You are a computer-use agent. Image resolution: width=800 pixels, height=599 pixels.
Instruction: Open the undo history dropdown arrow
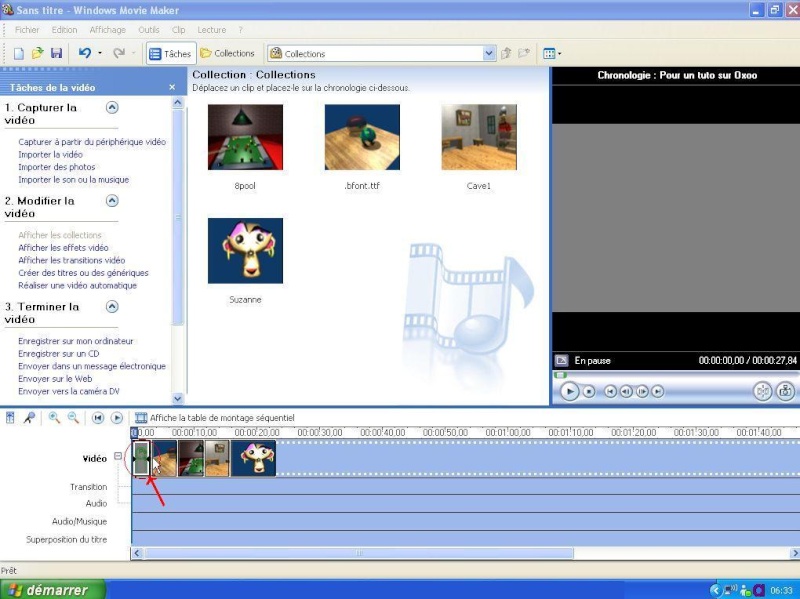(100, 53)
